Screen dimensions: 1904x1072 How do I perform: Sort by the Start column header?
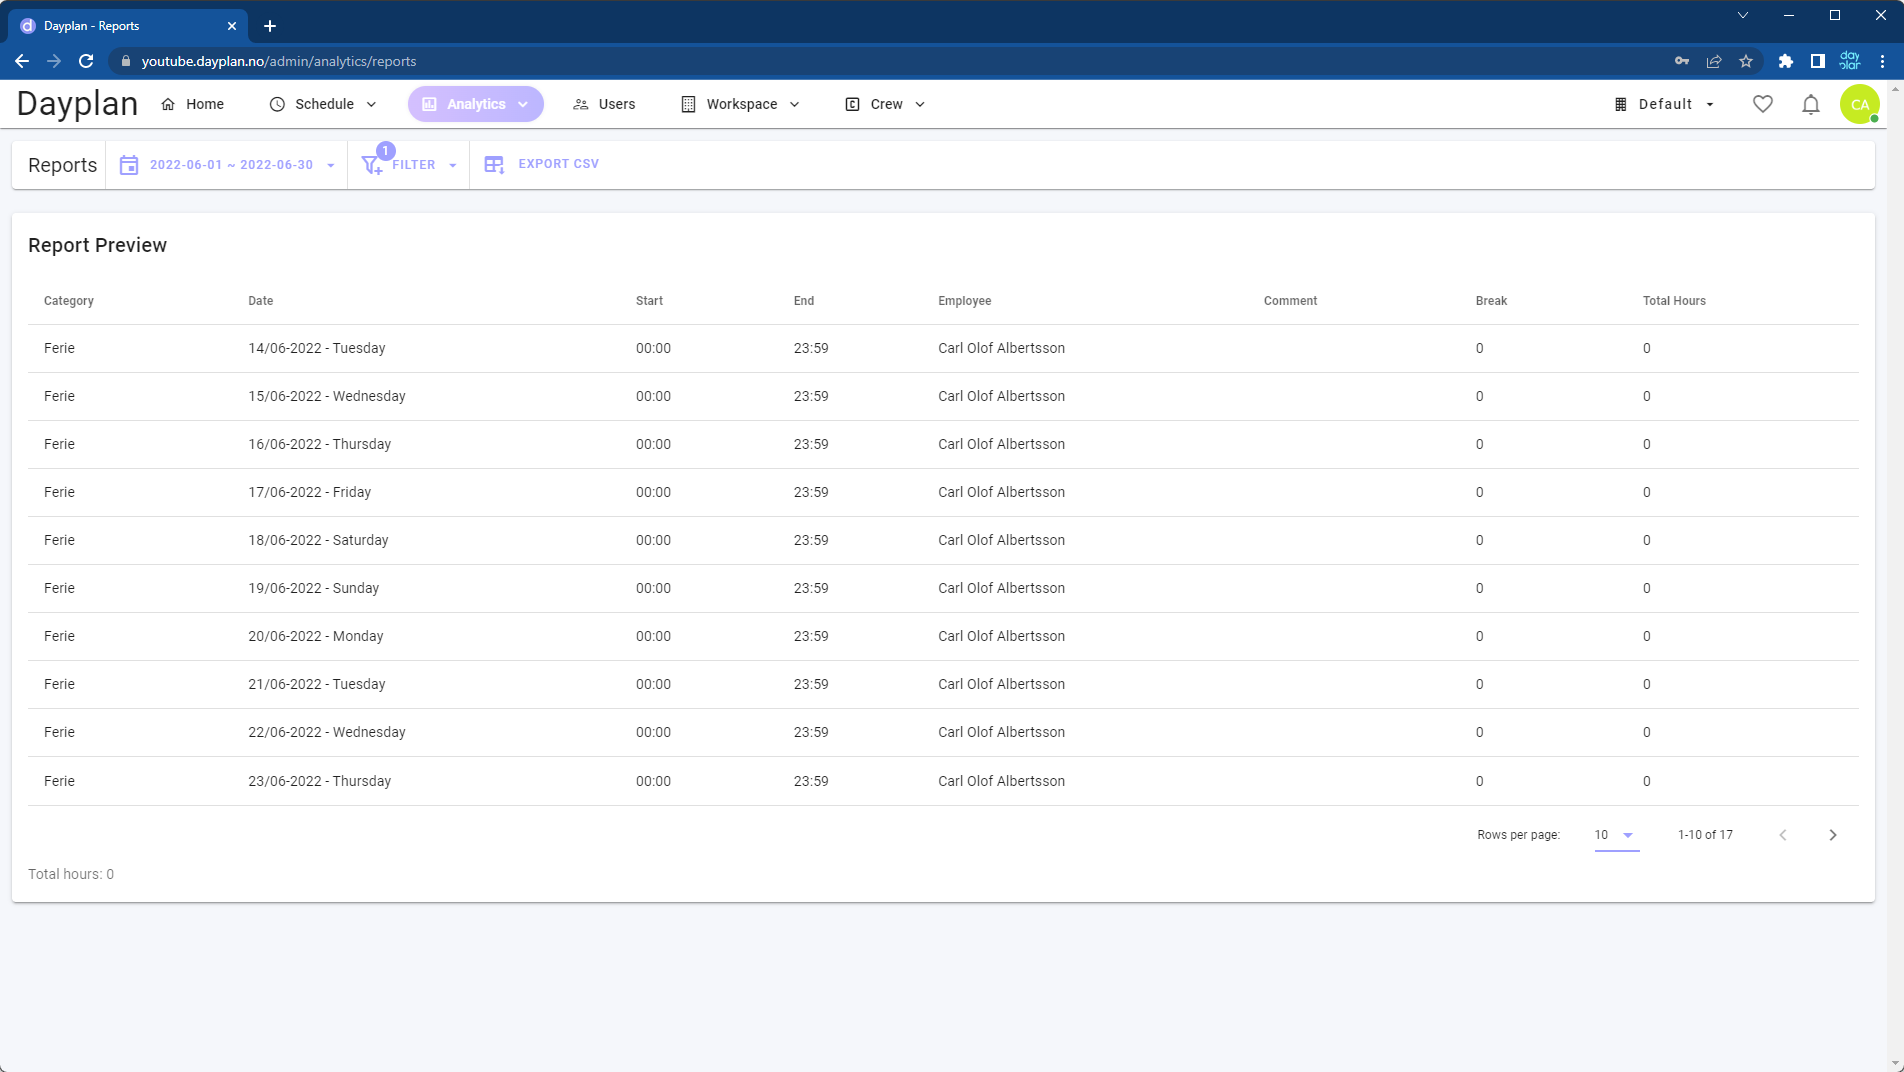pos(649,301)
